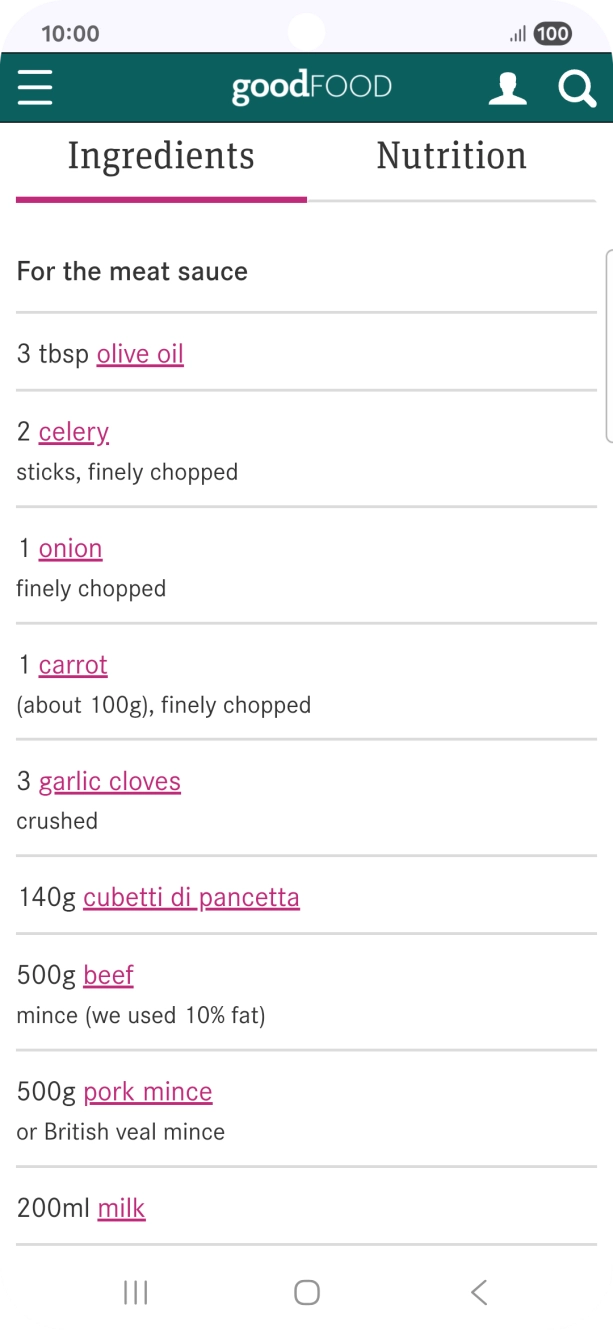Tap the onion ingredient link
This screenshot has height=1330, width=613.
[x=70, y=548]
